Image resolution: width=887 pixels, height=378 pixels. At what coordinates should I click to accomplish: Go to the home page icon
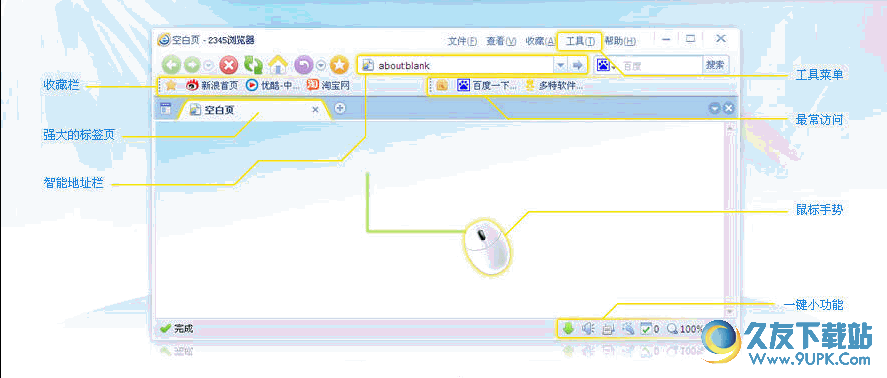[x=278, y=65]
